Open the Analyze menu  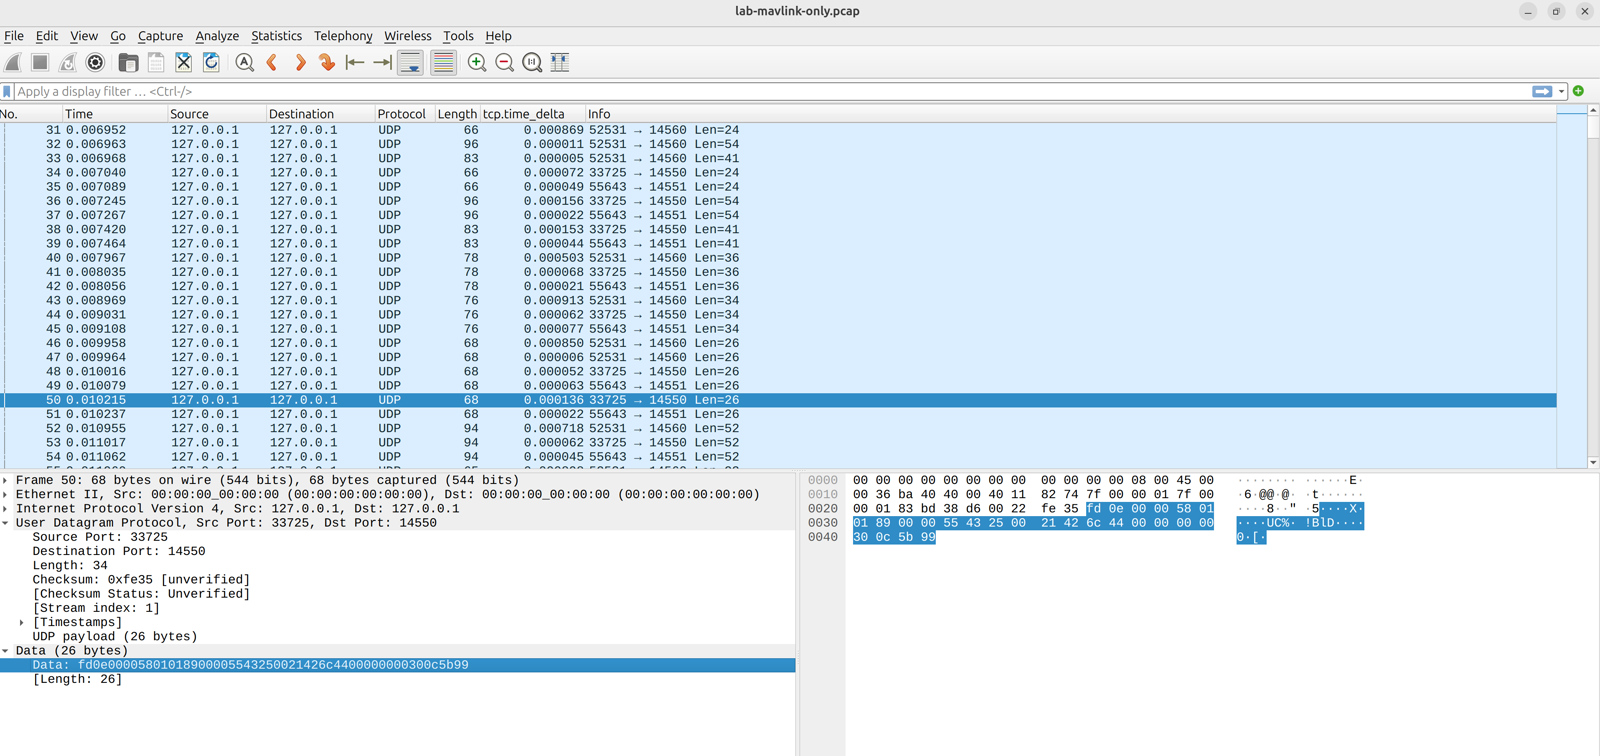pos(217,36)
